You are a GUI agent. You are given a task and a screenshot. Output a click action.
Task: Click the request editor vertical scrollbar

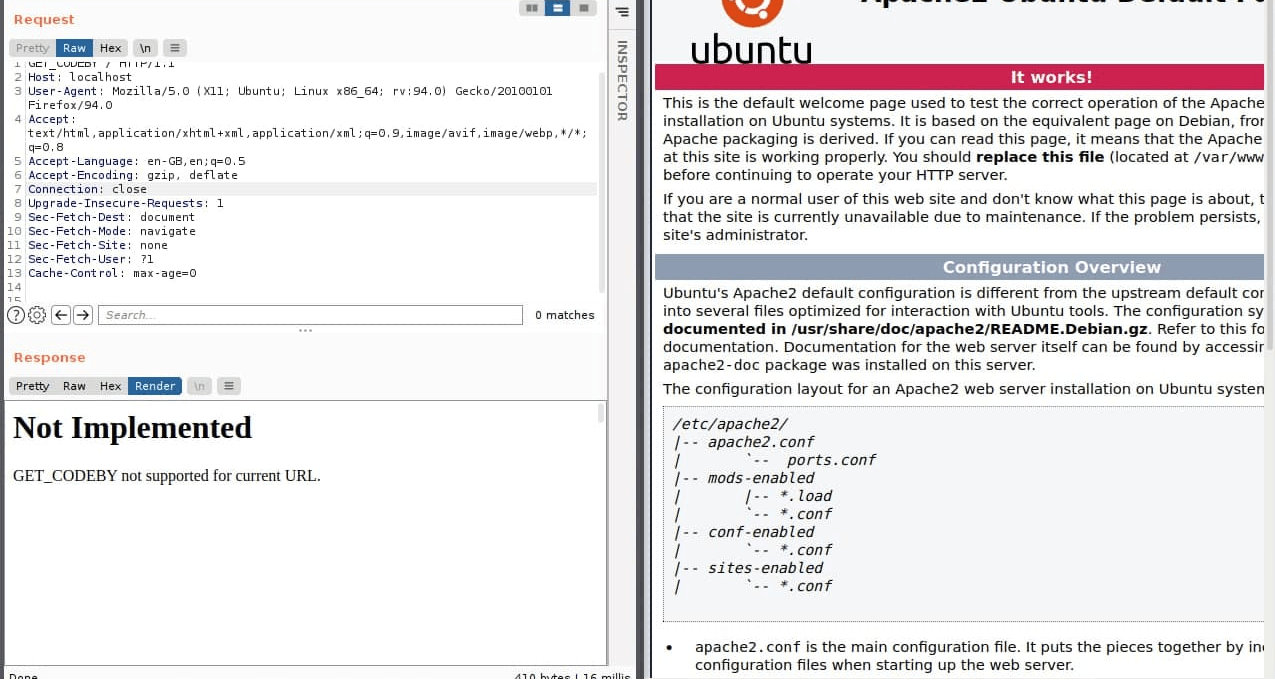[601, 180]
